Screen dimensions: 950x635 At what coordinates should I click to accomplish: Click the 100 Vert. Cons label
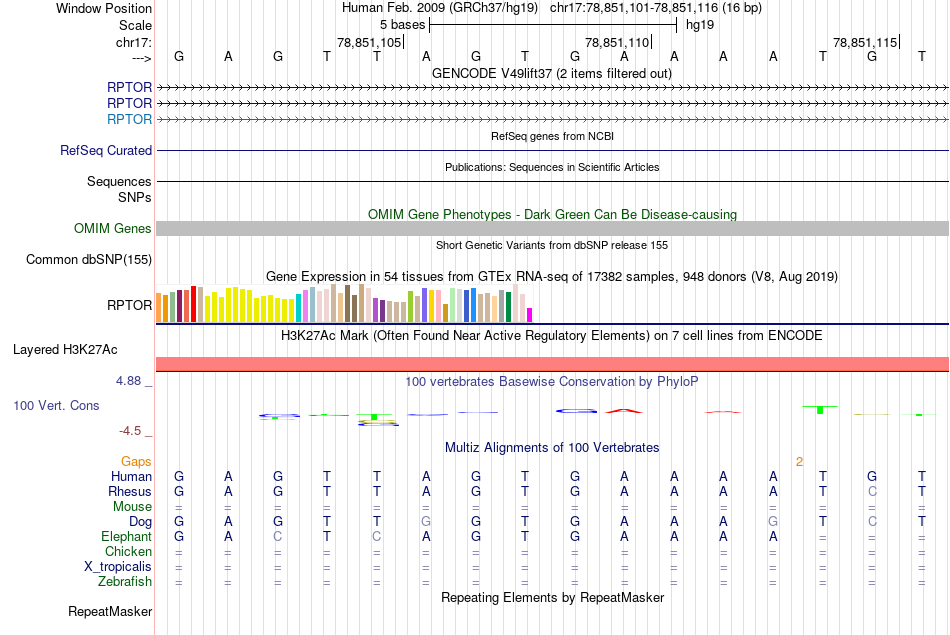tap(56, 405)
